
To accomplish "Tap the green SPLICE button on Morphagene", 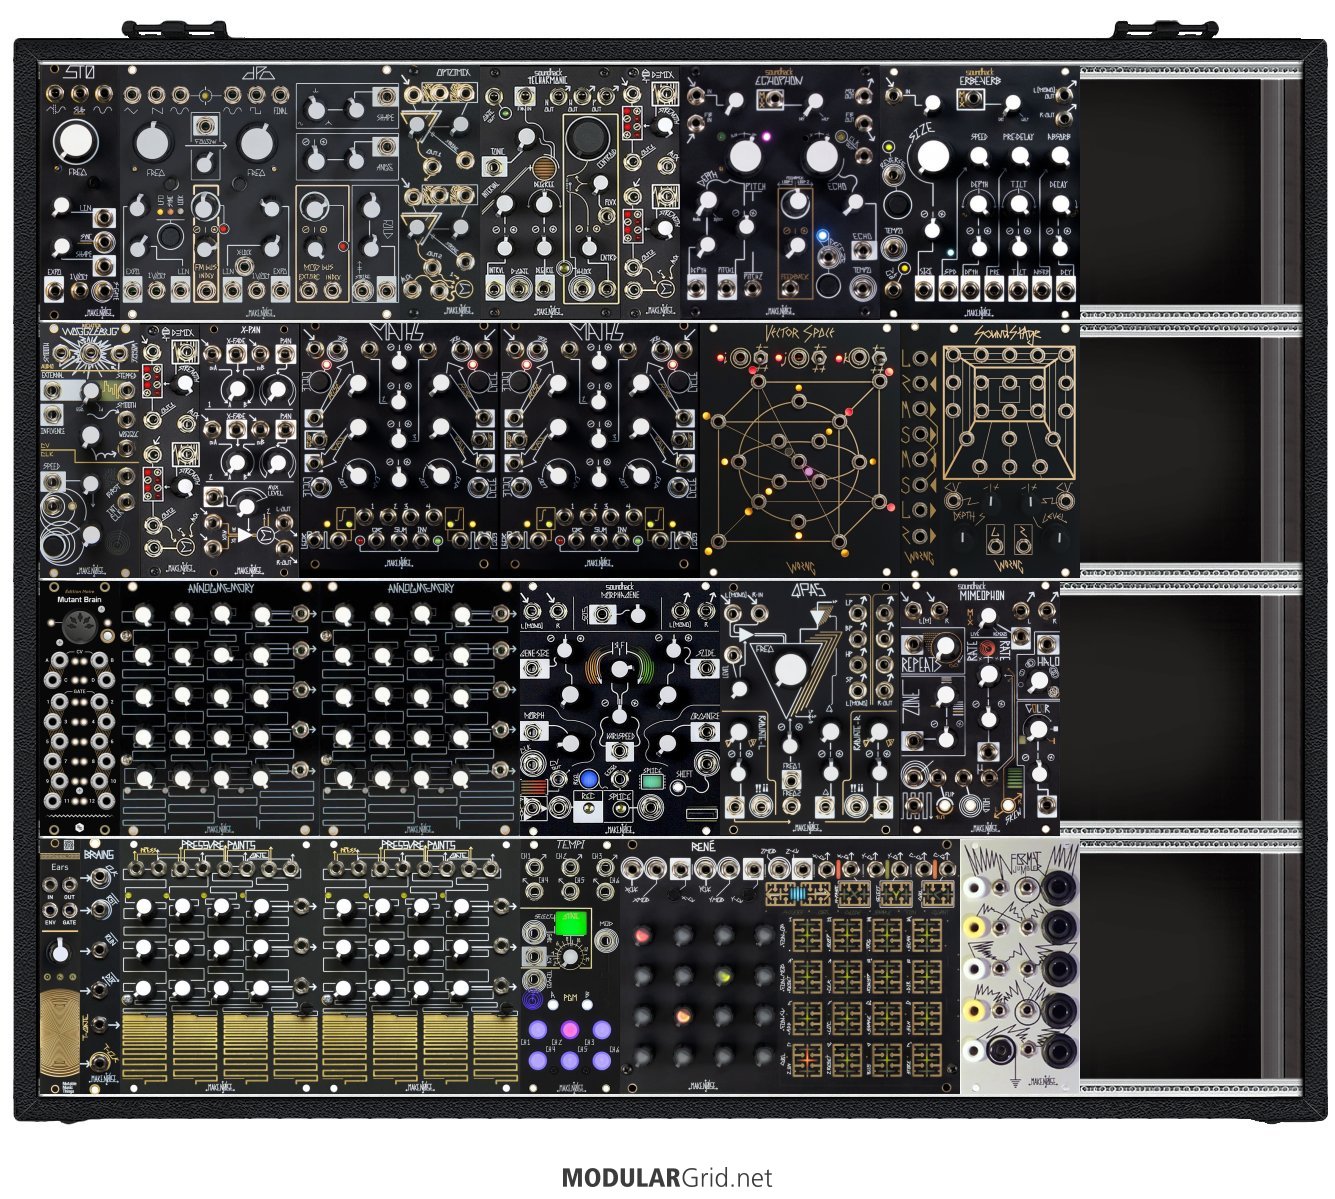I will click(652, 781).
